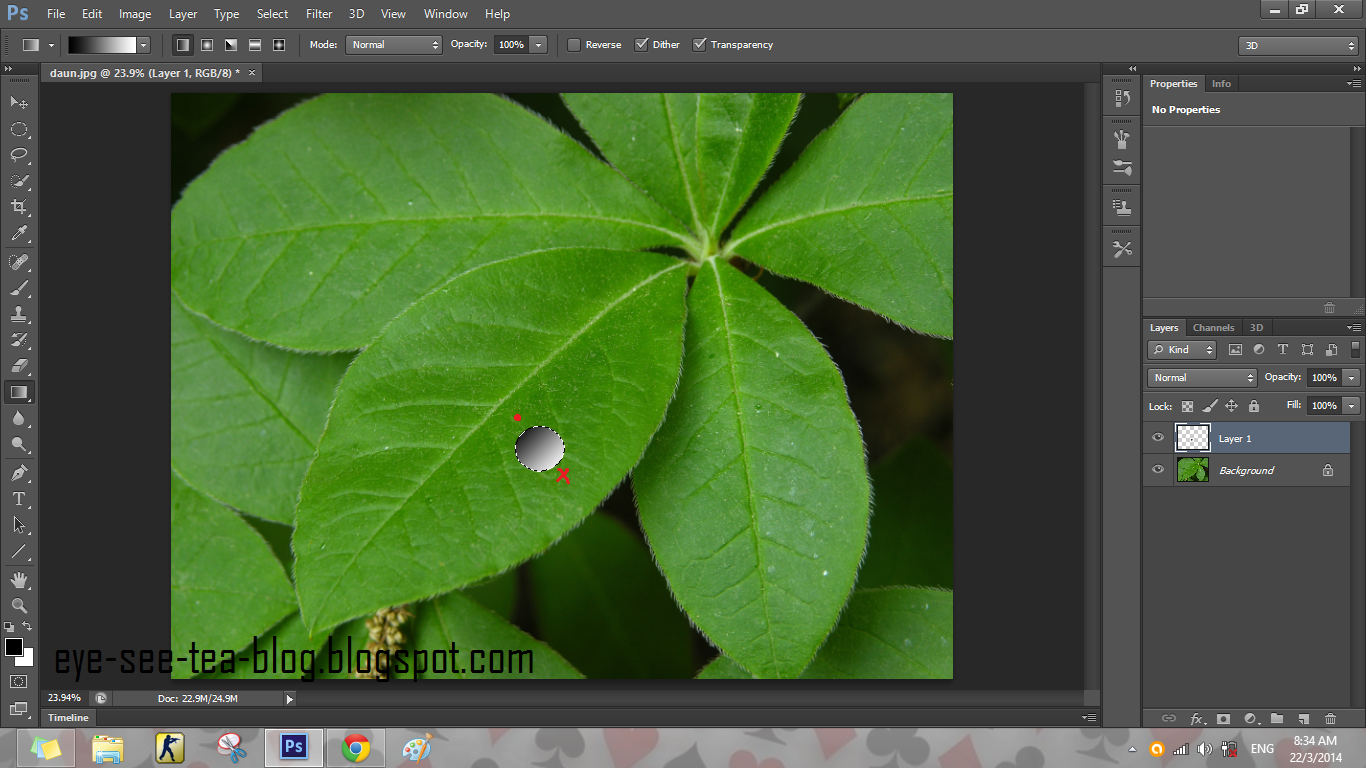Screen dimensions: 1366x768
Task: Open the layer filter Kind dropdown
Action: click(x=1182, y=349)
